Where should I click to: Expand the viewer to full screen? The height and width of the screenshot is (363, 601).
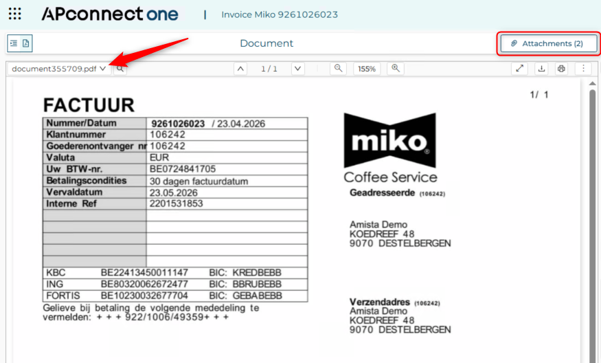(x=520, y=69)
